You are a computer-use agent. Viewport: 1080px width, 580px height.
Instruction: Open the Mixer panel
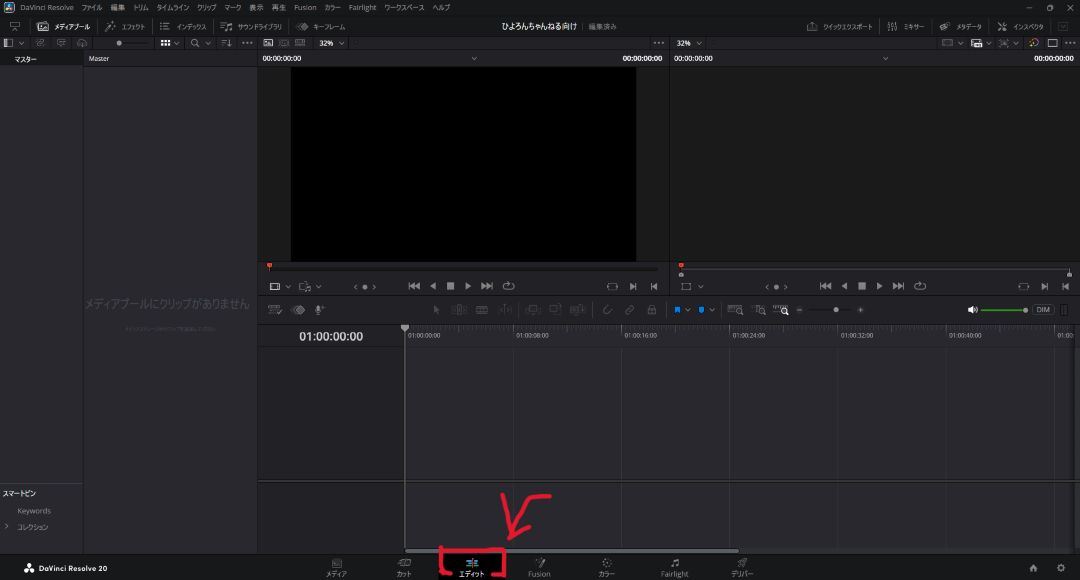[906, 26]
